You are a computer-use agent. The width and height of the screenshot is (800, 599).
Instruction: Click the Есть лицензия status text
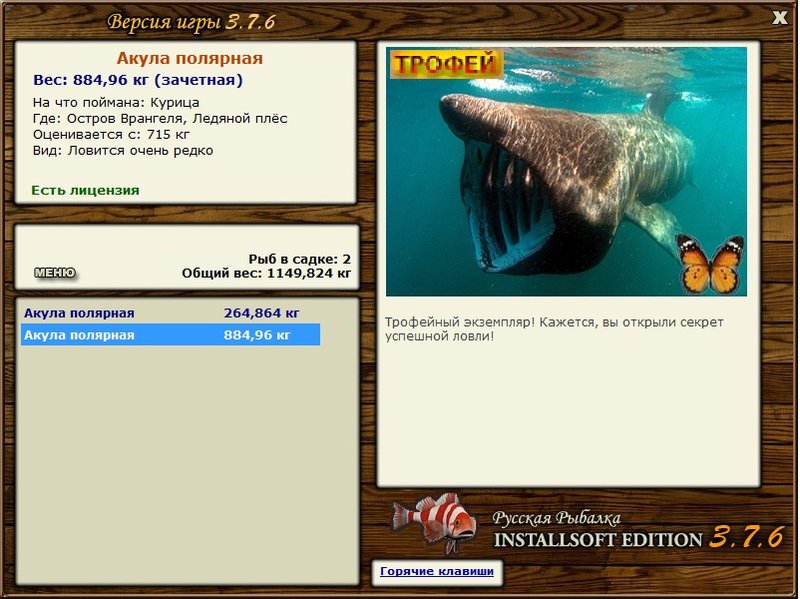click(x=85, y=190)
